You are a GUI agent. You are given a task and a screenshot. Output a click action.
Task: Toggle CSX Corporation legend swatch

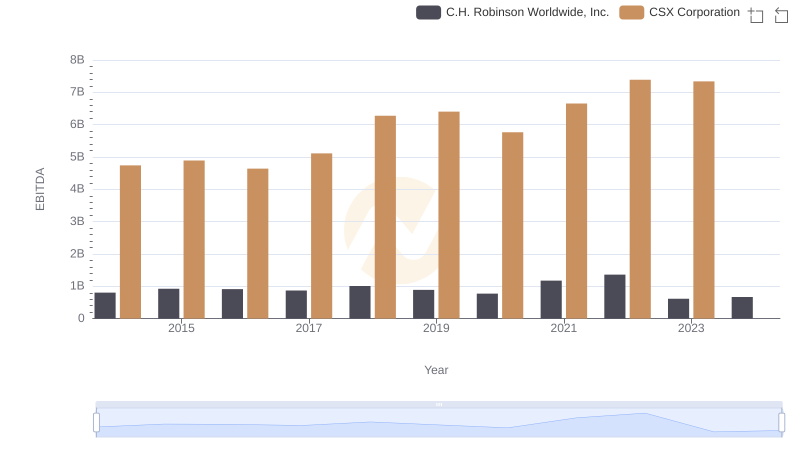pyautogui.click(x=631, y=12)
